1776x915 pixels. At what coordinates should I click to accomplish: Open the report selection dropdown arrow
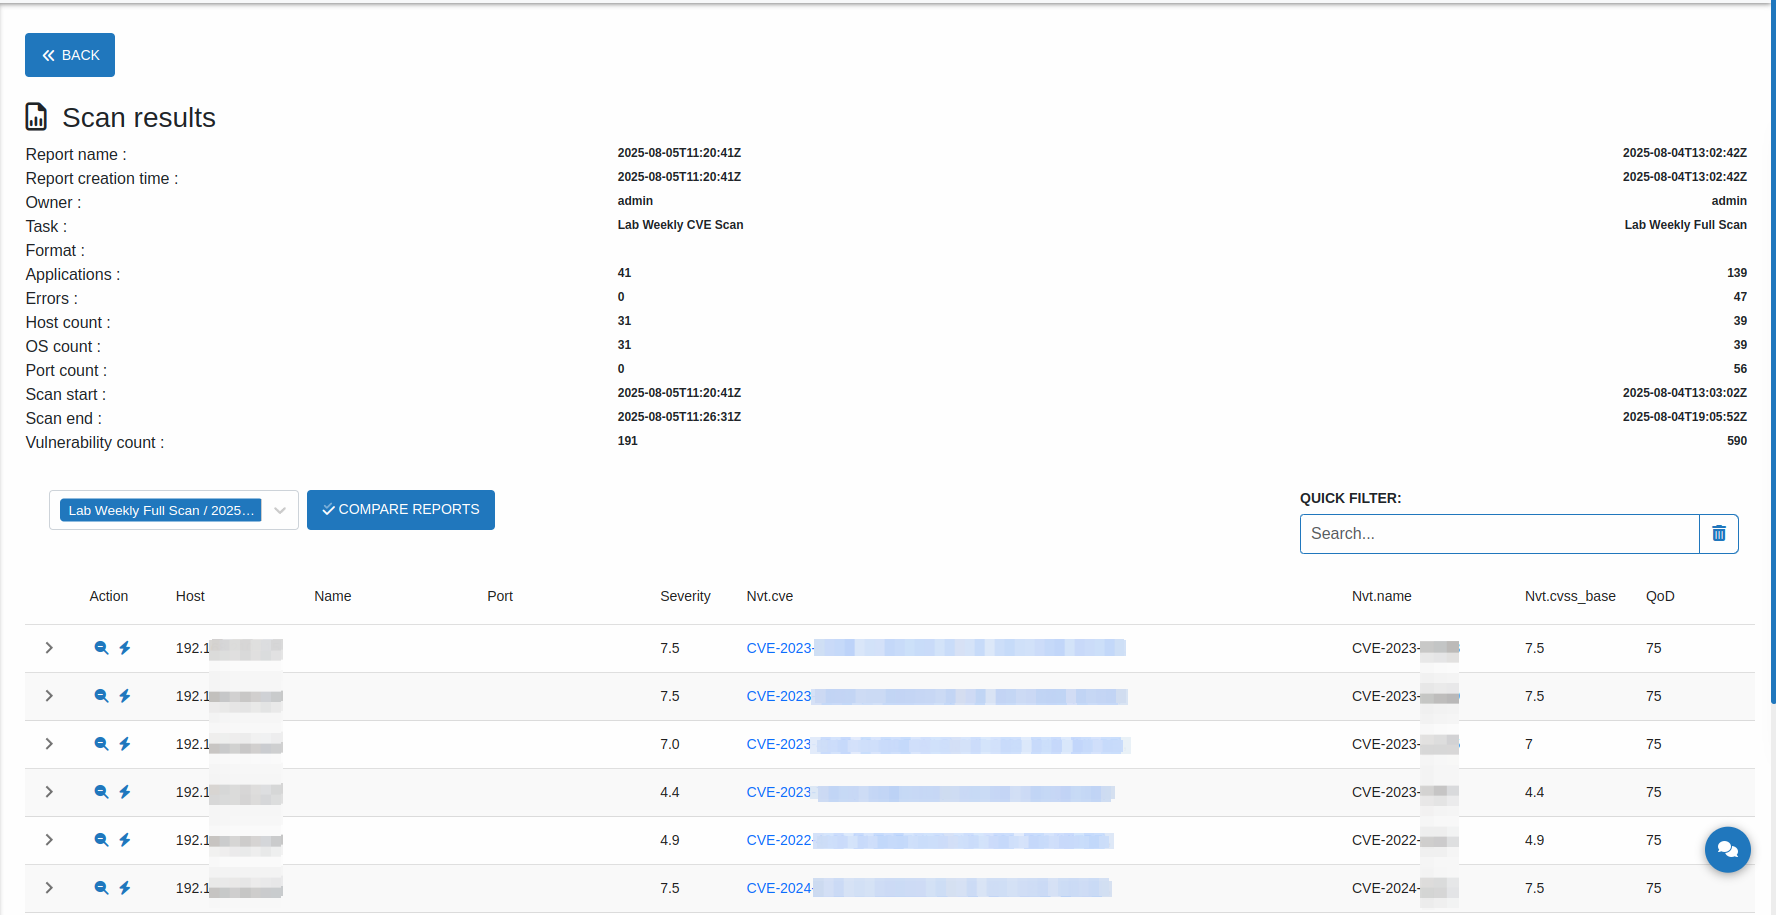pyautogui.click(x=280, y=511)
